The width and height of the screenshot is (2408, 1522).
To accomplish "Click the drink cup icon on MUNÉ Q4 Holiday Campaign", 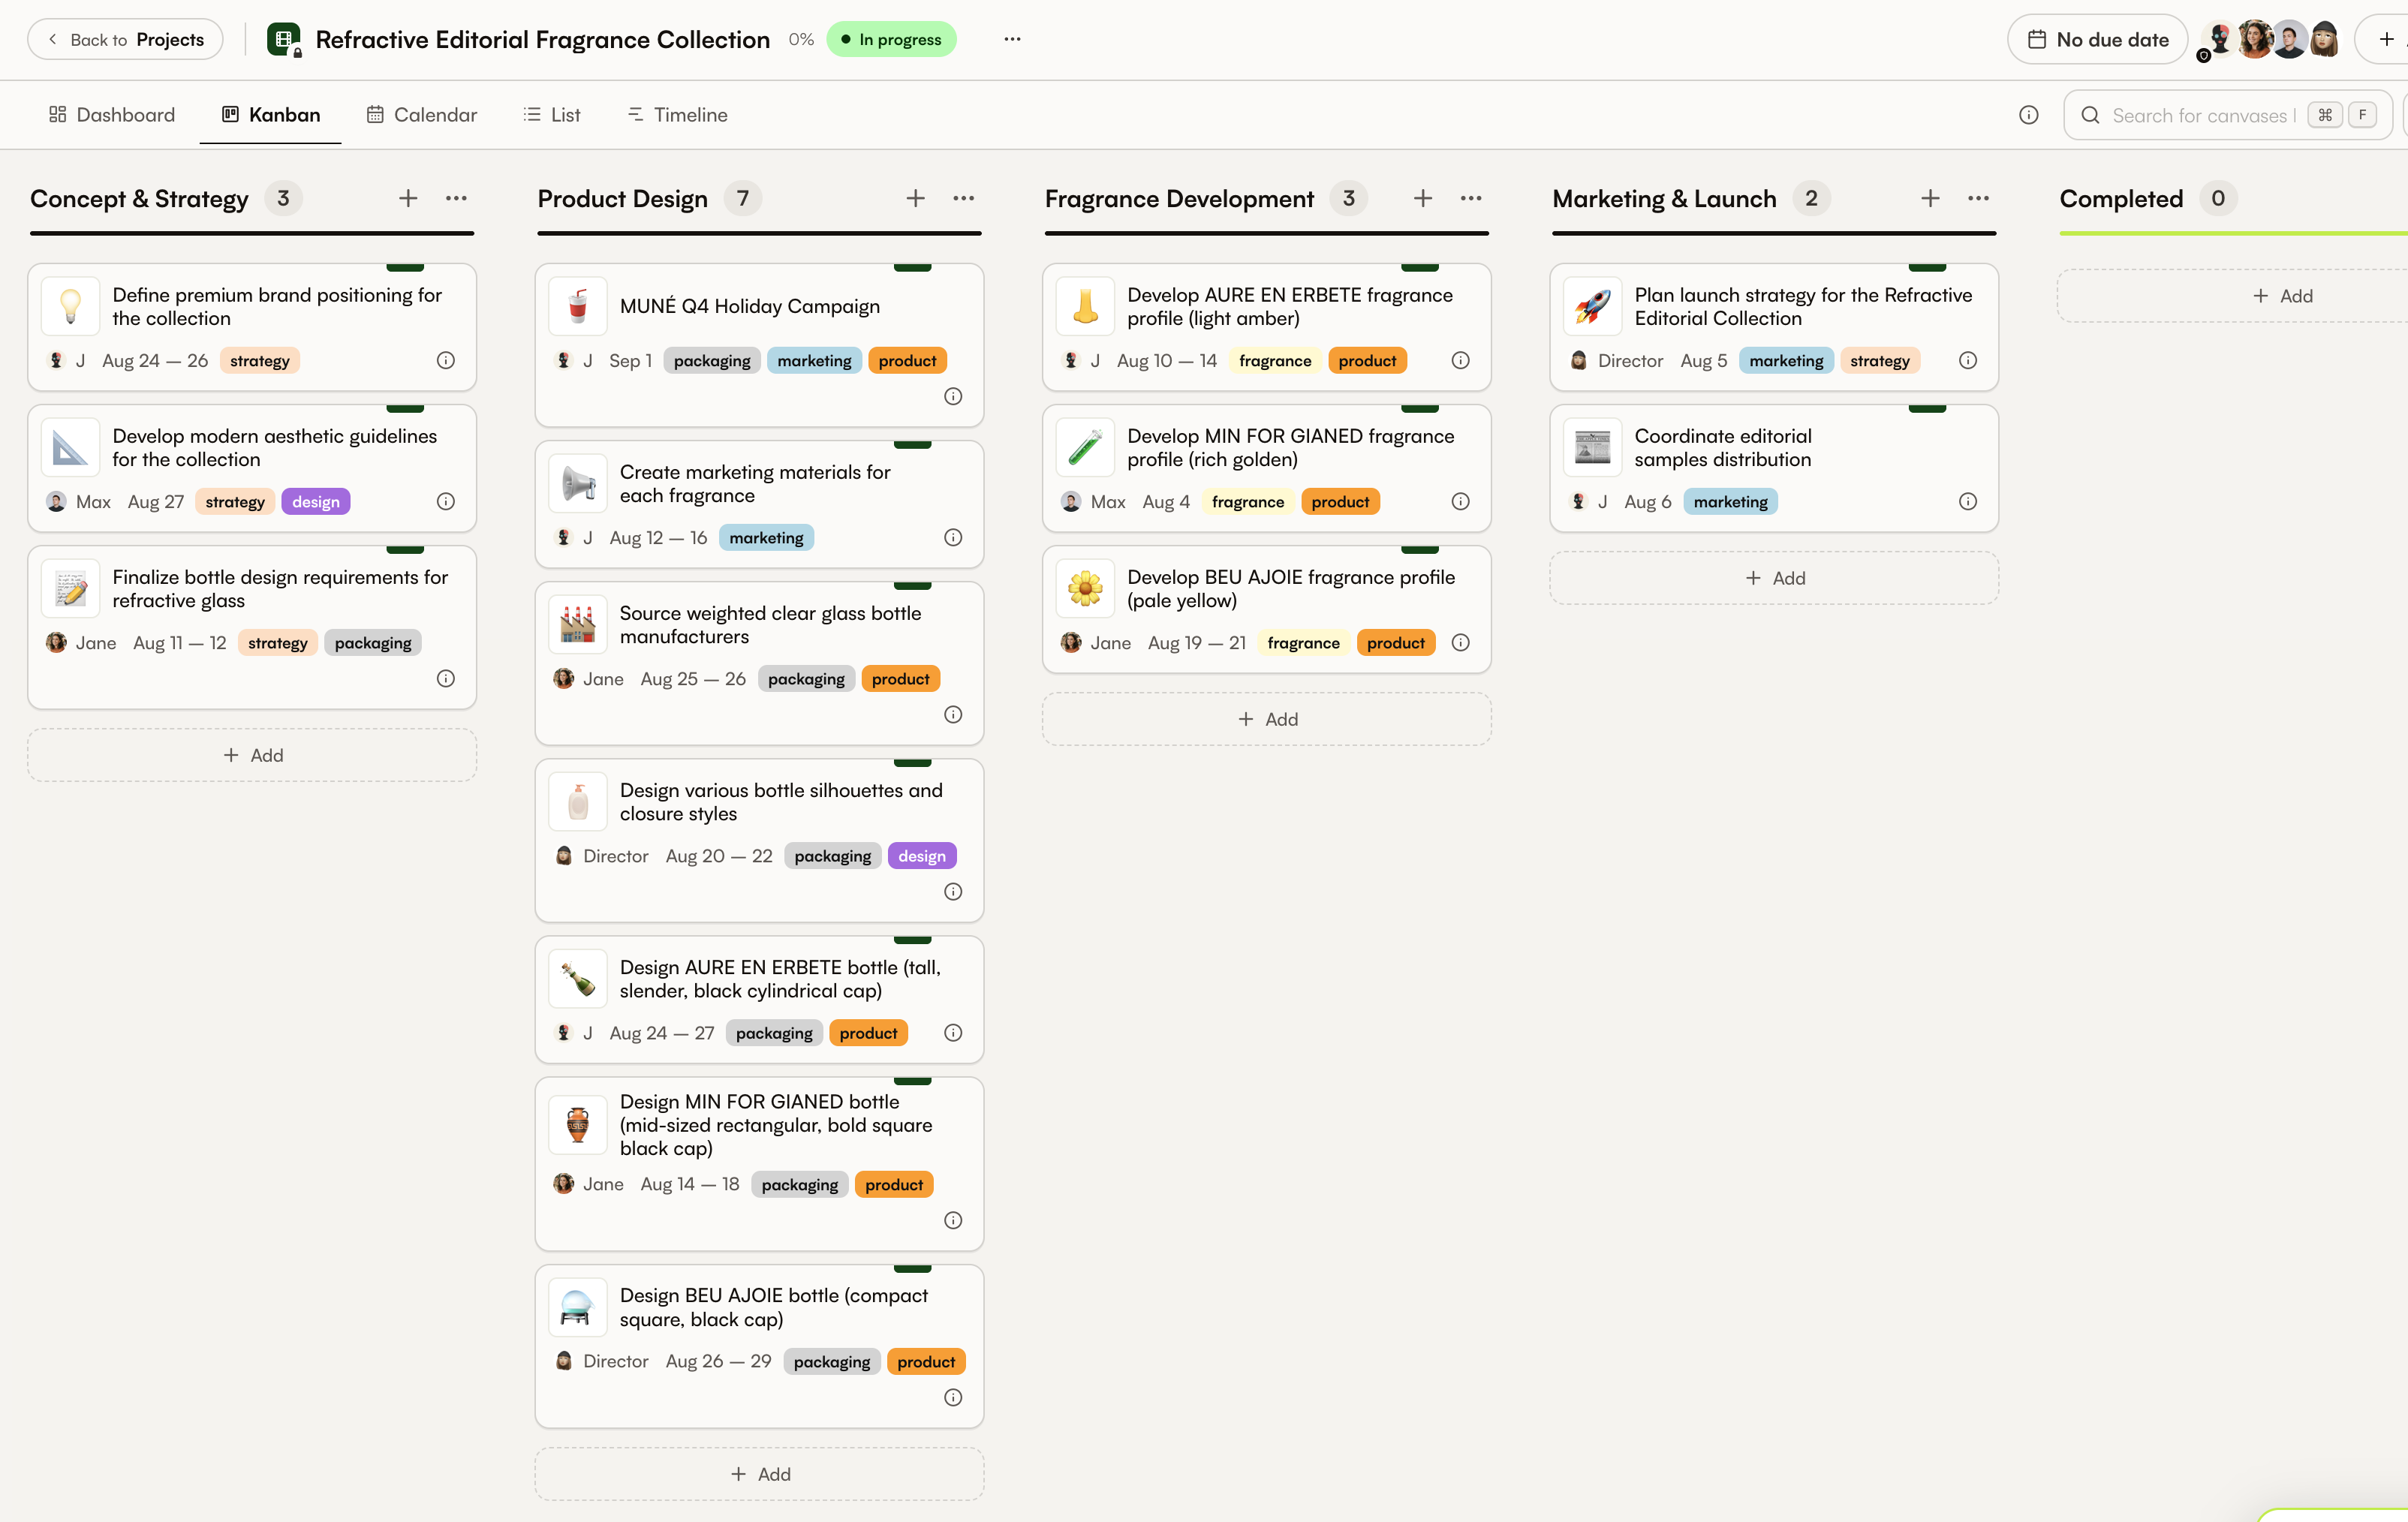I will pos(578,306).
